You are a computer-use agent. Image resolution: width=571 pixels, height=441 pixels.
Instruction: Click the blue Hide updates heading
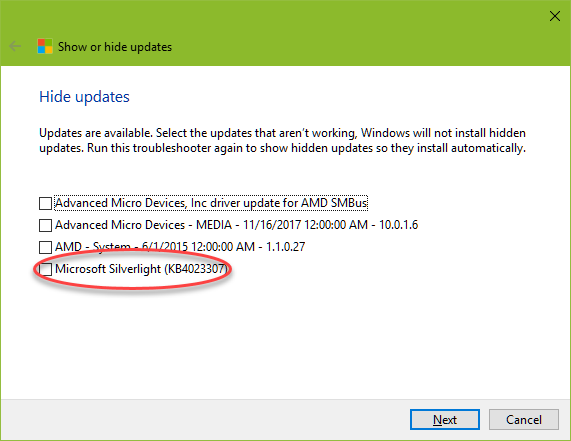click(84, 97)
